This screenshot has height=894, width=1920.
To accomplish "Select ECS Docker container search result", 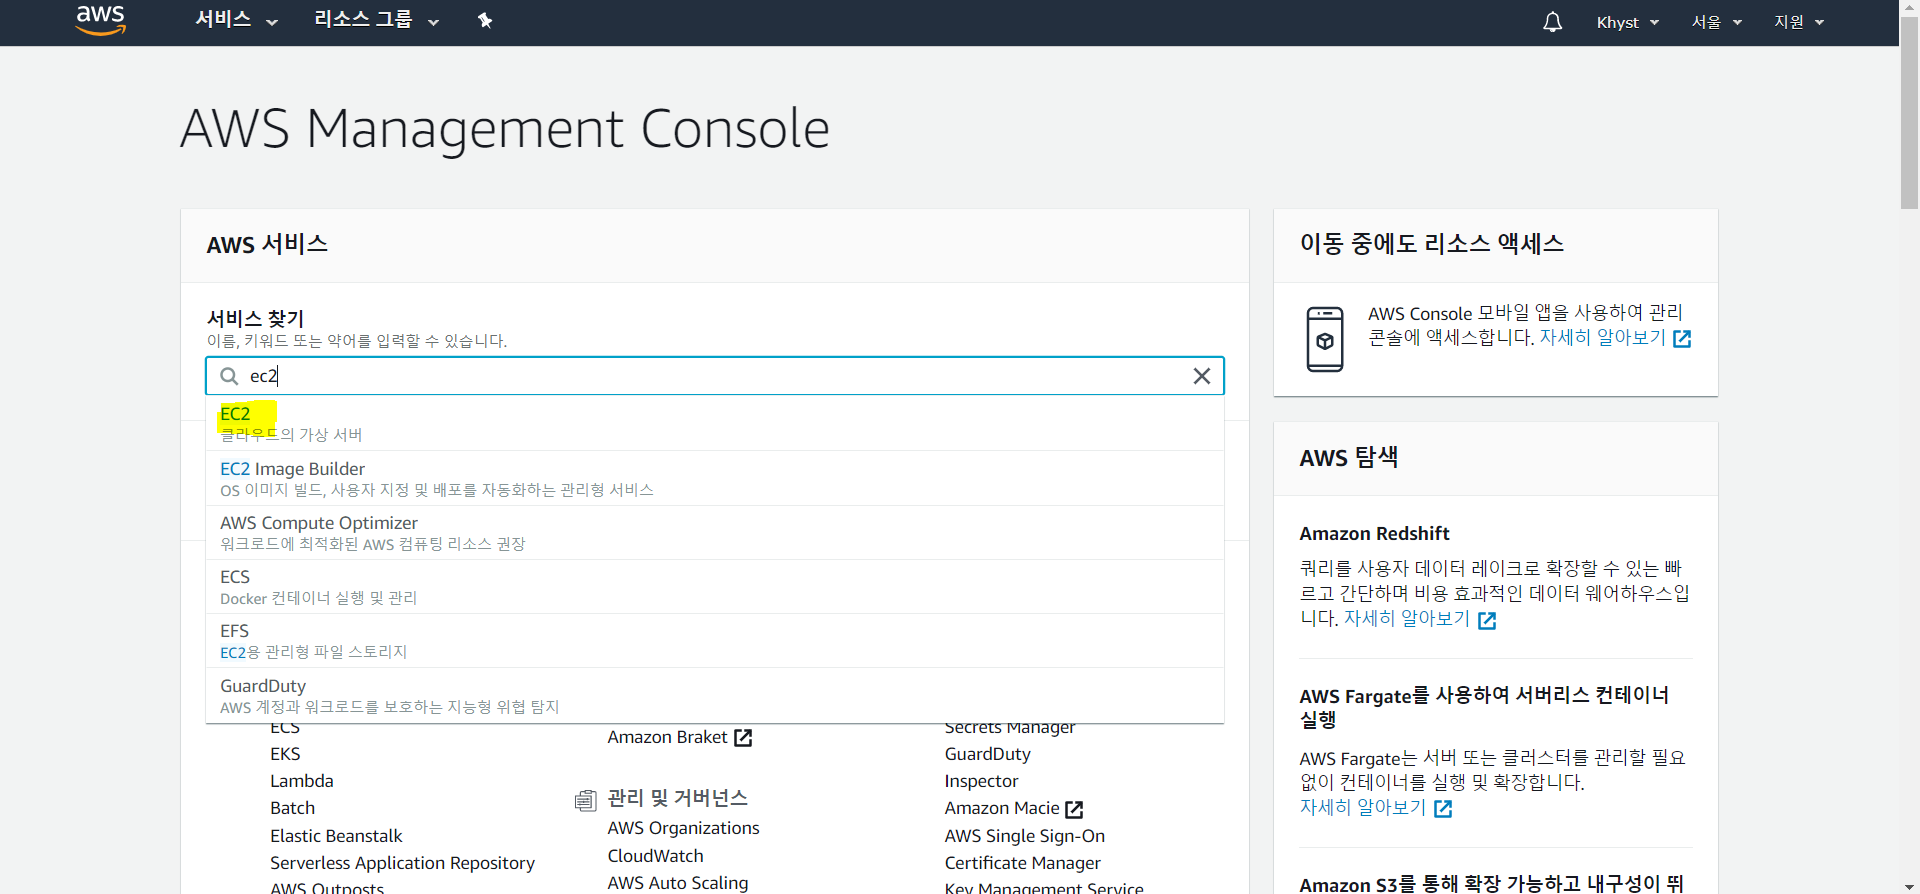I will [715, 586].
